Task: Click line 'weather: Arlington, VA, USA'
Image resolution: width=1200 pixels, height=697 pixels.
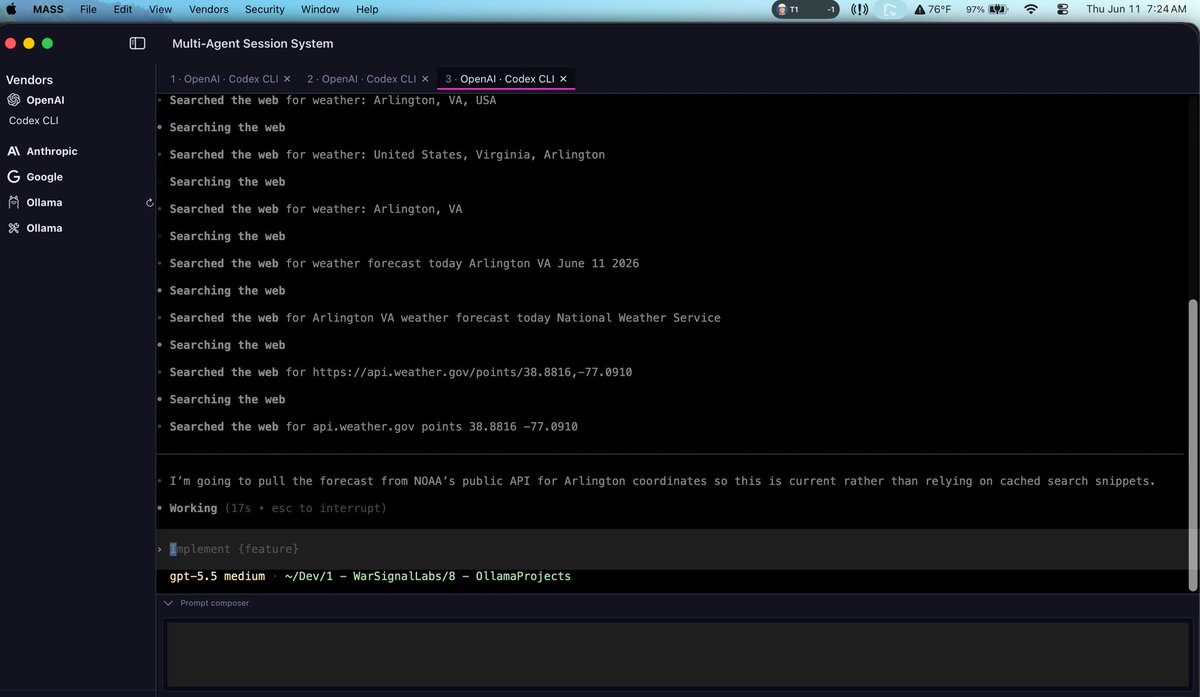Action: pyautogui.click(x=333, y=100)
